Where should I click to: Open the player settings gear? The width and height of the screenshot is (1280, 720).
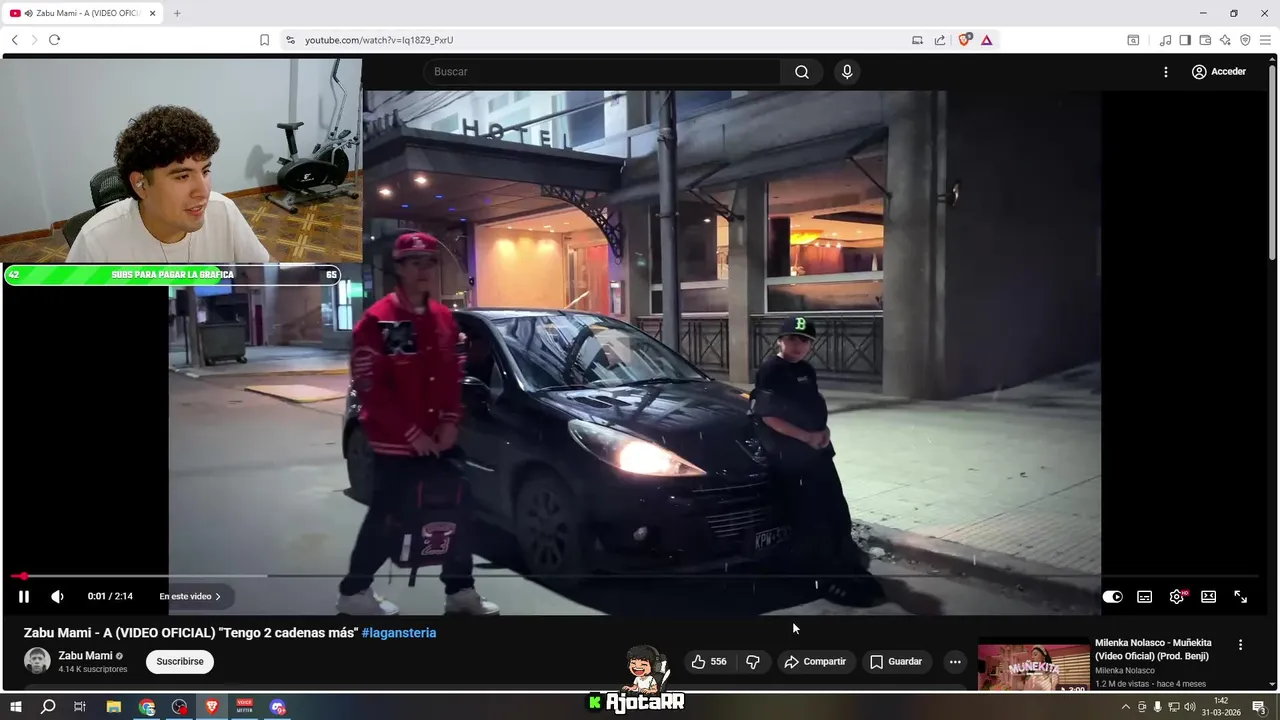pyautogui.click(x=1176, y=596)
